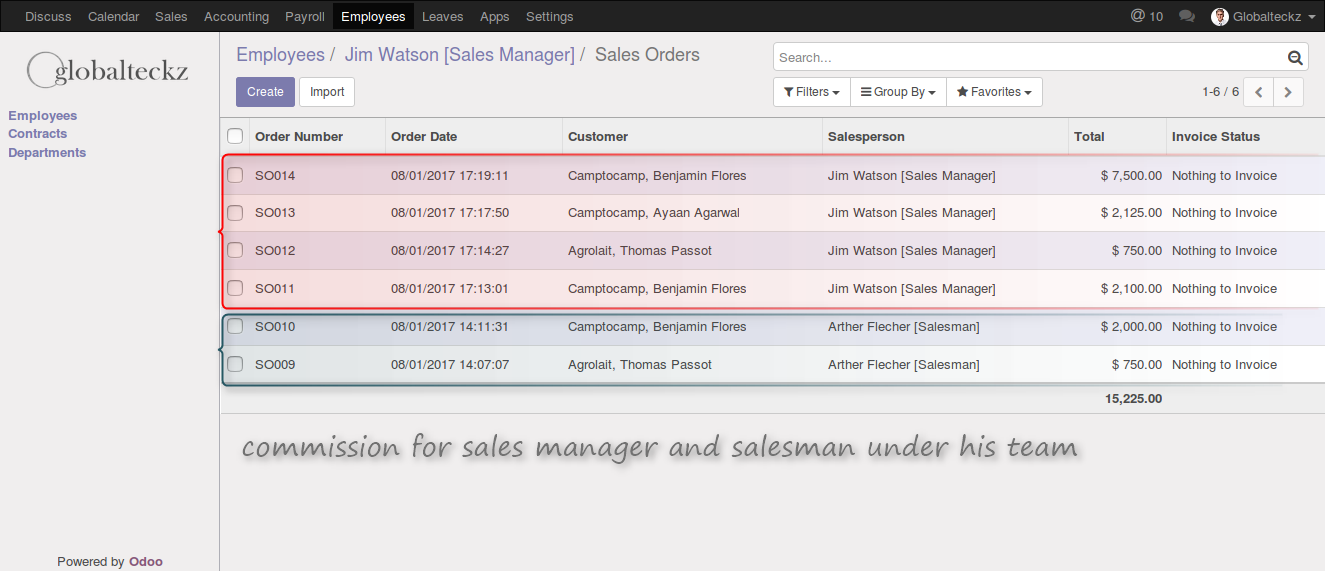
Task: Check the box for order SO014
Action: (235, 175)
